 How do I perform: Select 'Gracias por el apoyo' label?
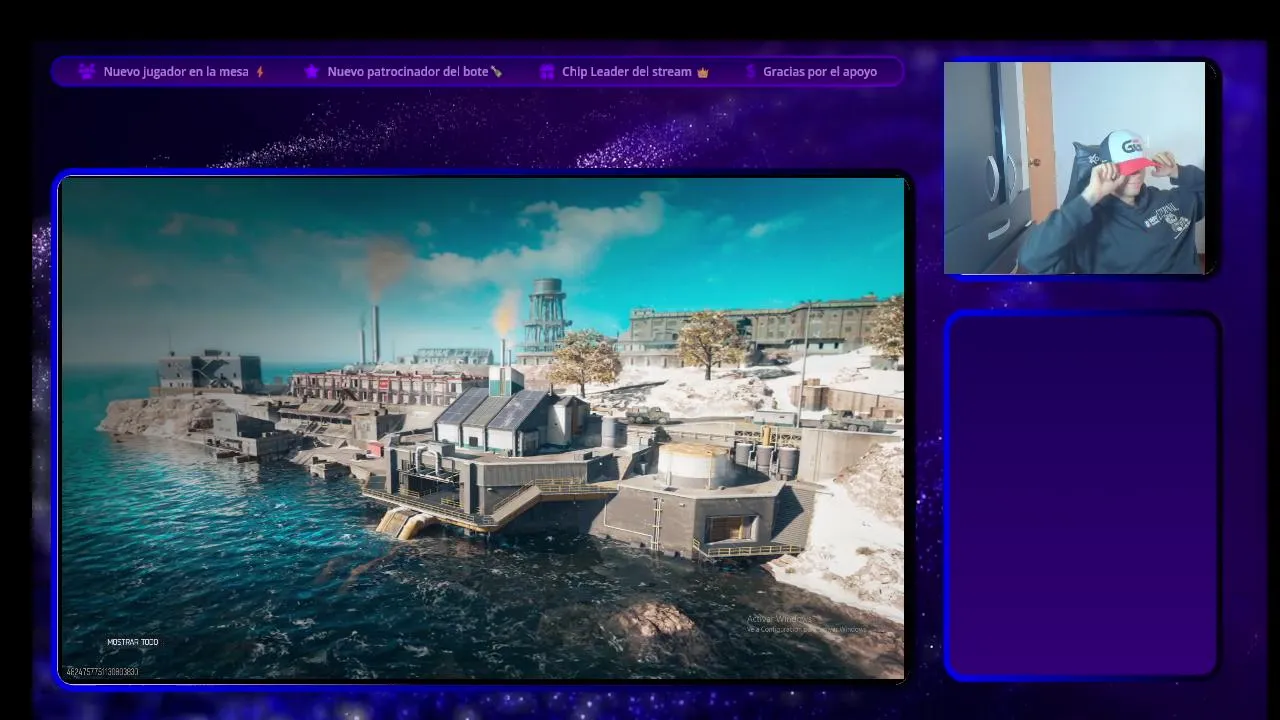pos(820,72)
